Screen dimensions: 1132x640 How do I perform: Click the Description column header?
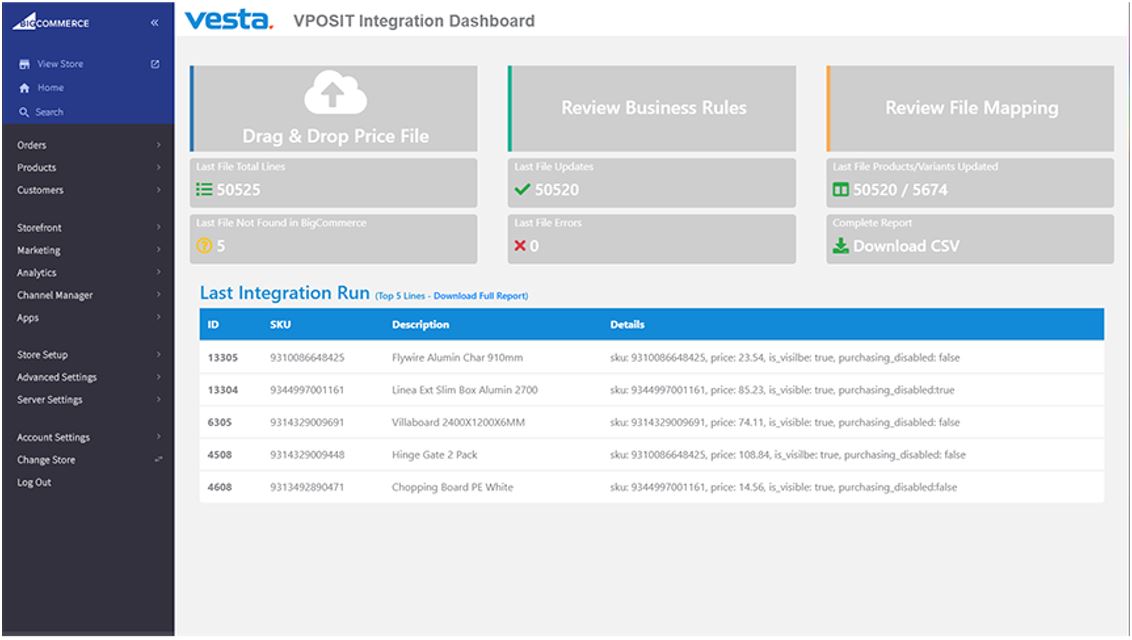pyautogui.click(x=420, y=325)
